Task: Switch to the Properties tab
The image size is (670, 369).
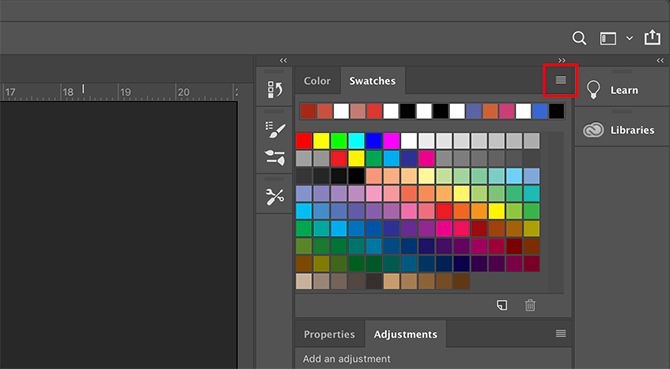Action: 329,334
